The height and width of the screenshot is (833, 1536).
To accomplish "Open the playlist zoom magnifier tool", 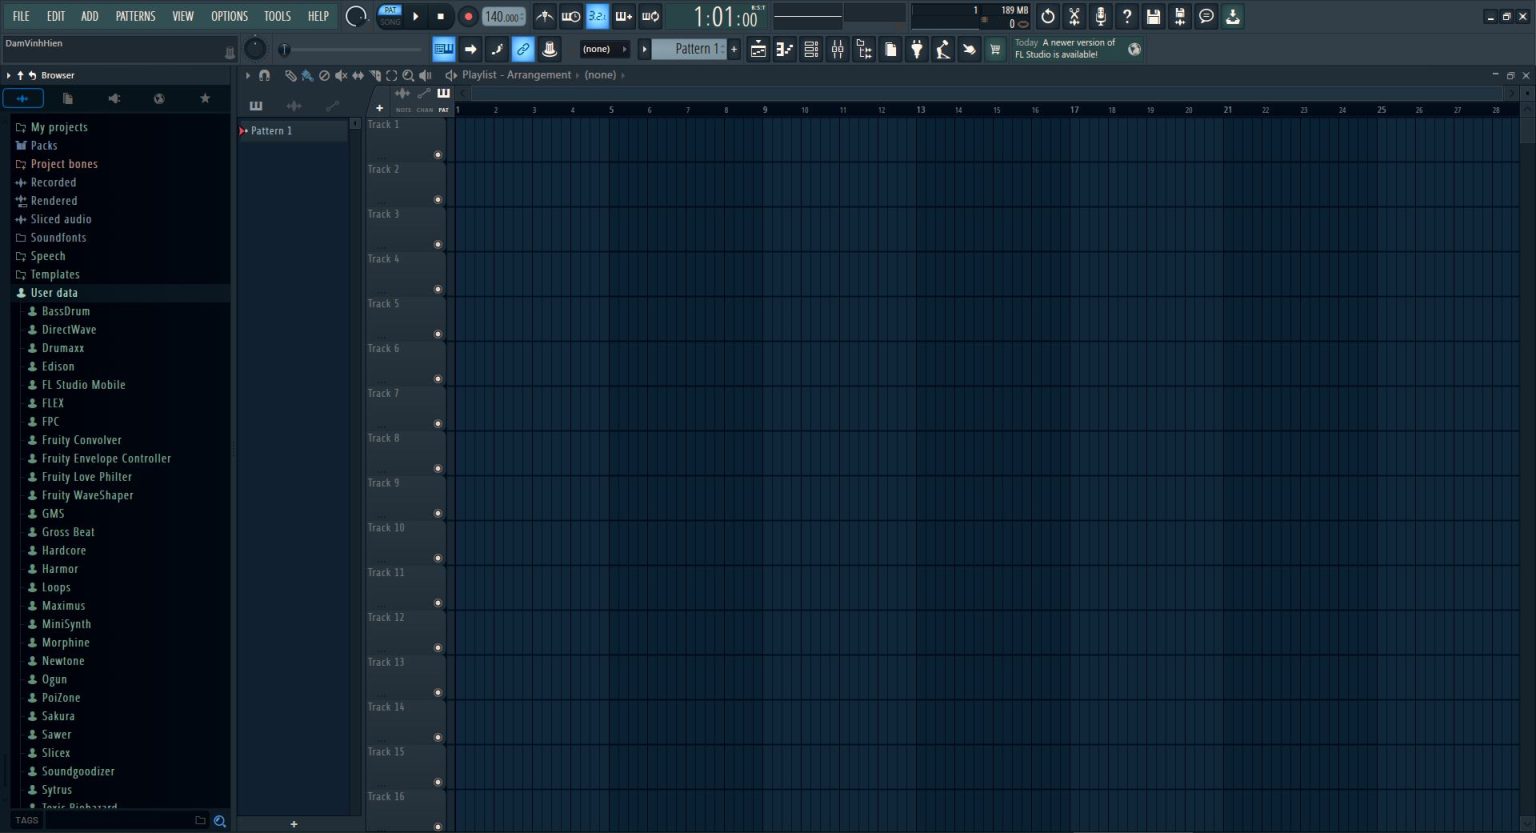I will coord(408,75).
